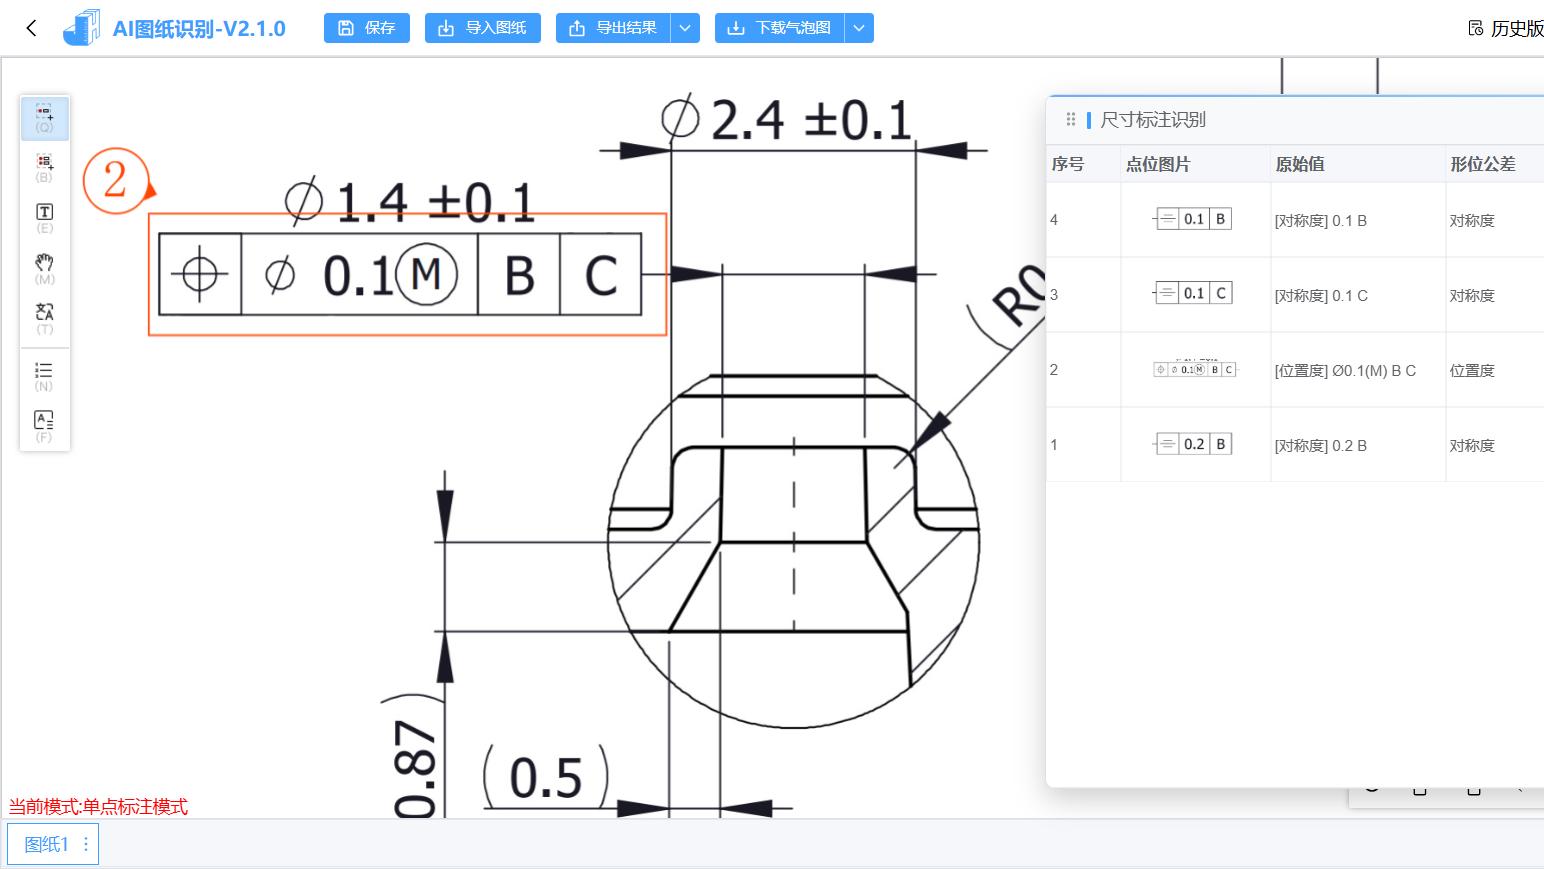
Task: Select the translate tool (T)
Action: pyautogui.click(x=45, y=318)
